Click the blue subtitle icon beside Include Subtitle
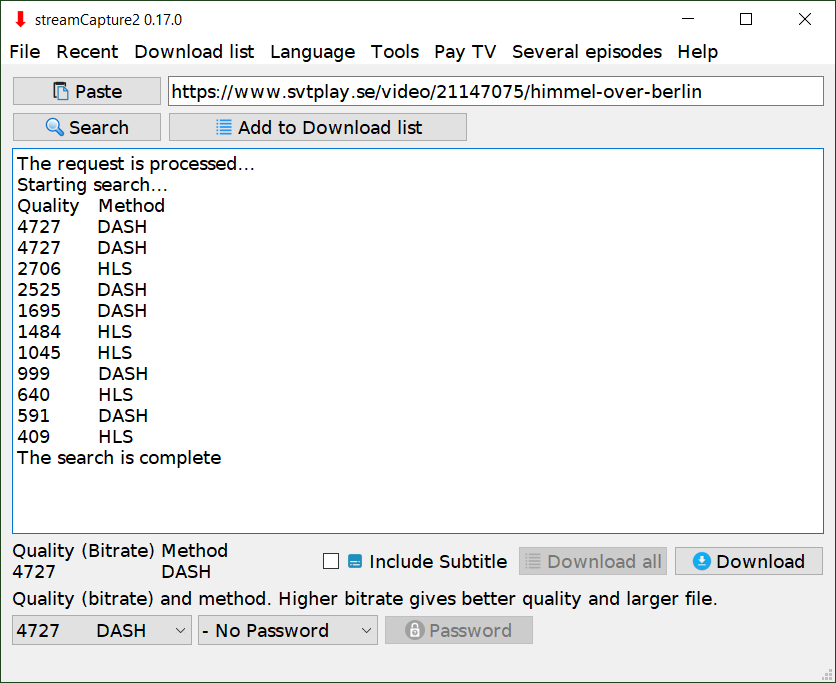Image resolution: width=836 pixels, height=683 pixels. point(355,561)
